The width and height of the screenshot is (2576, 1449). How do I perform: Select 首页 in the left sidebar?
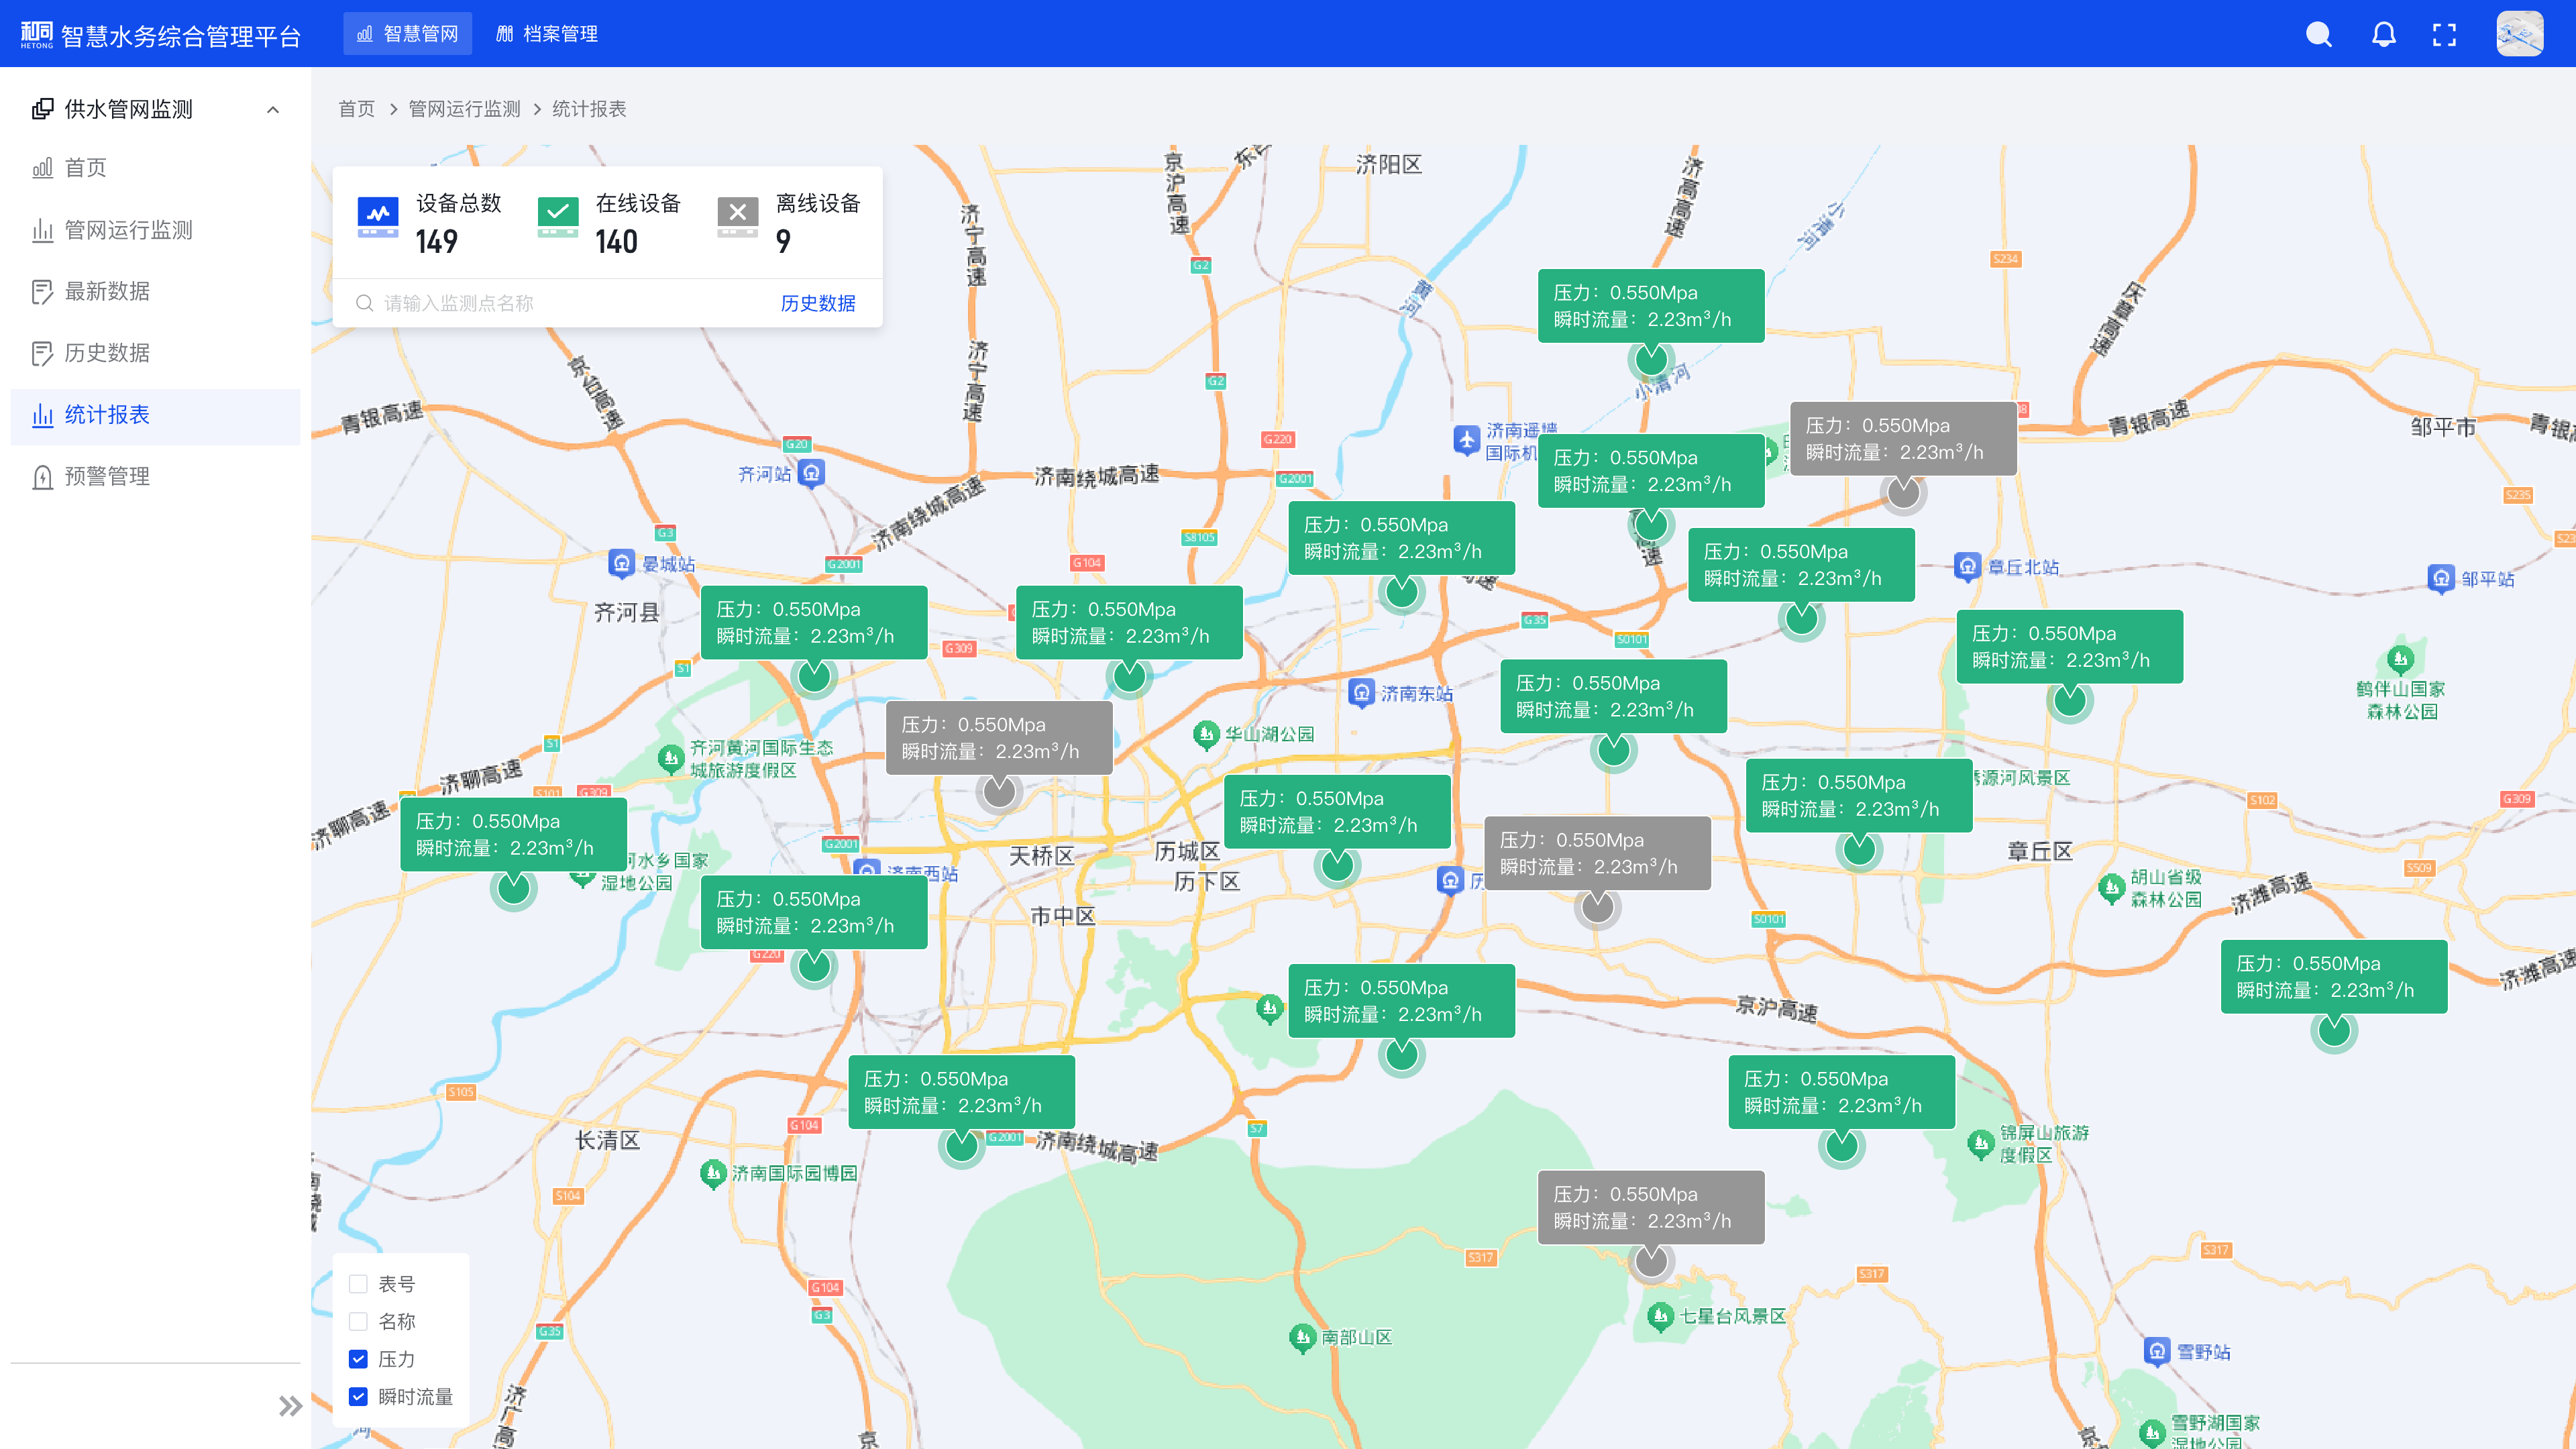point(88,168)
